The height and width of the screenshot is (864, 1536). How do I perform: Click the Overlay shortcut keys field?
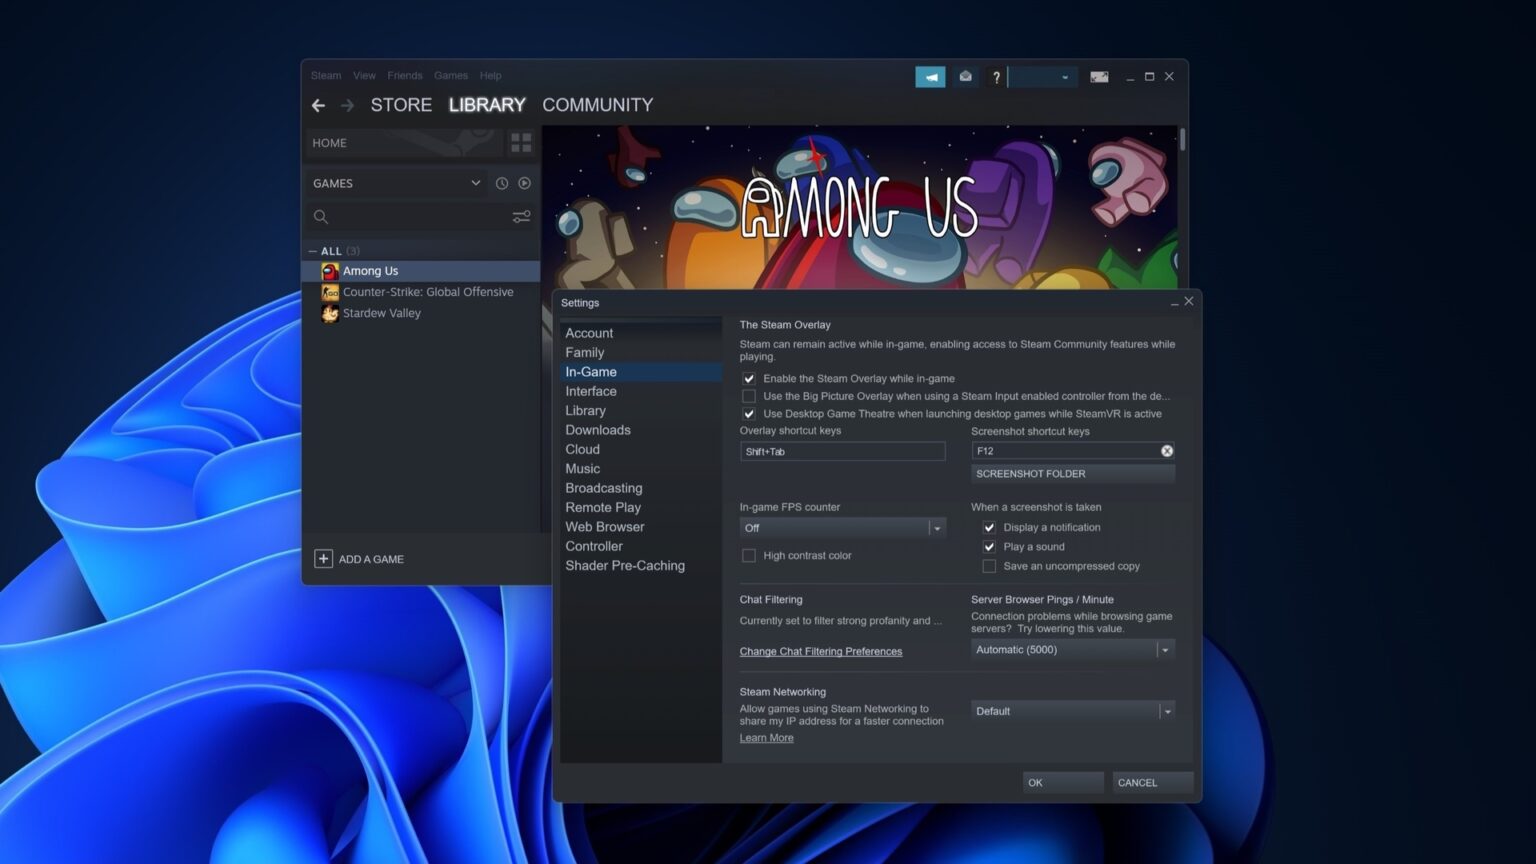(842, 452)
